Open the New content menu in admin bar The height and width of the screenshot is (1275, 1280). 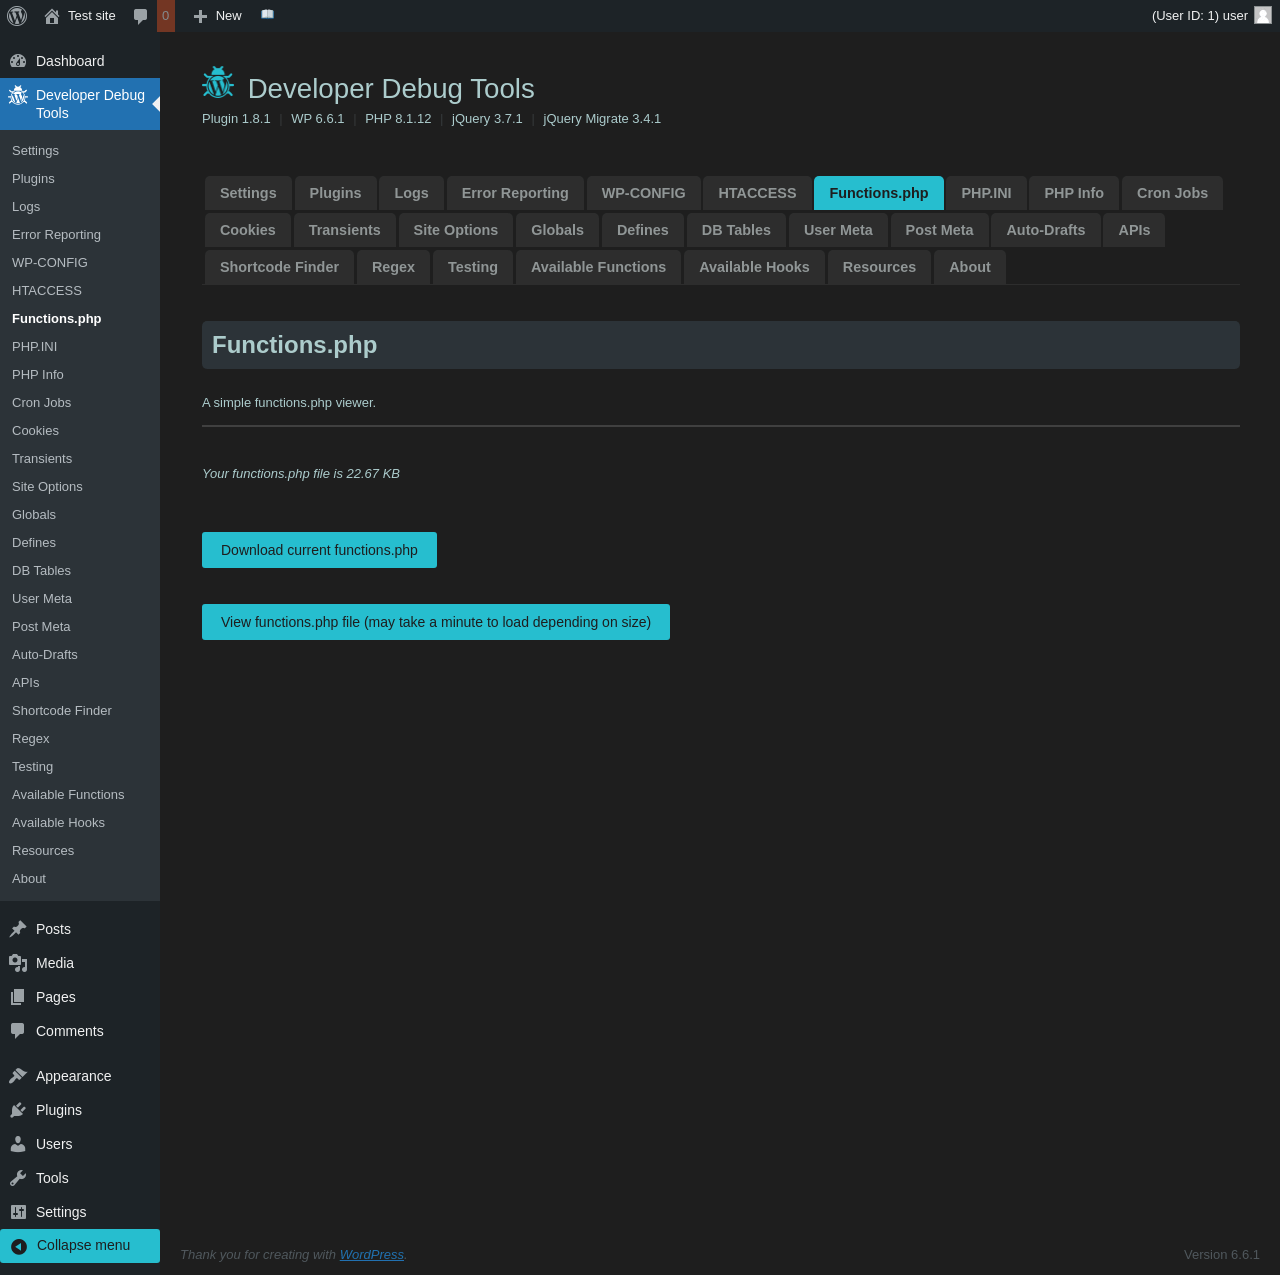tap(218, 16)
